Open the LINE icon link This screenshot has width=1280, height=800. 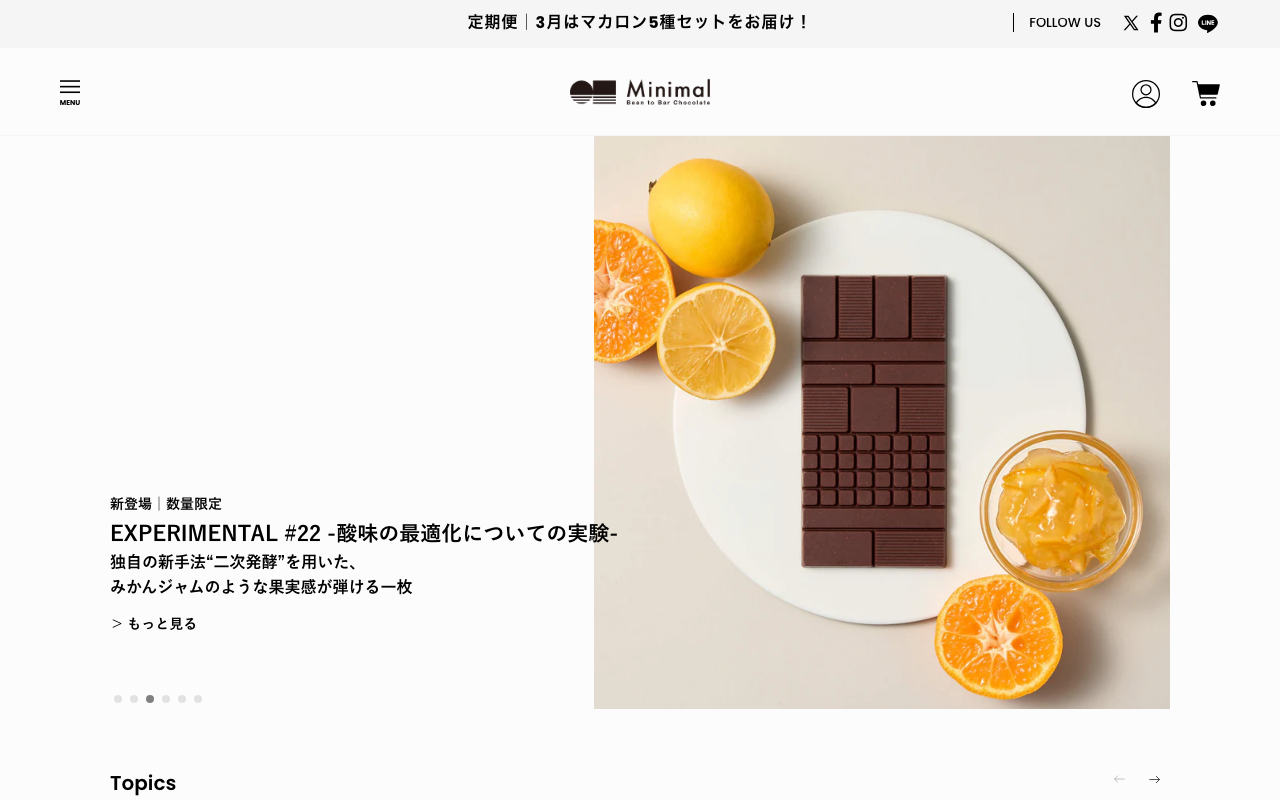pos(1208,23)
